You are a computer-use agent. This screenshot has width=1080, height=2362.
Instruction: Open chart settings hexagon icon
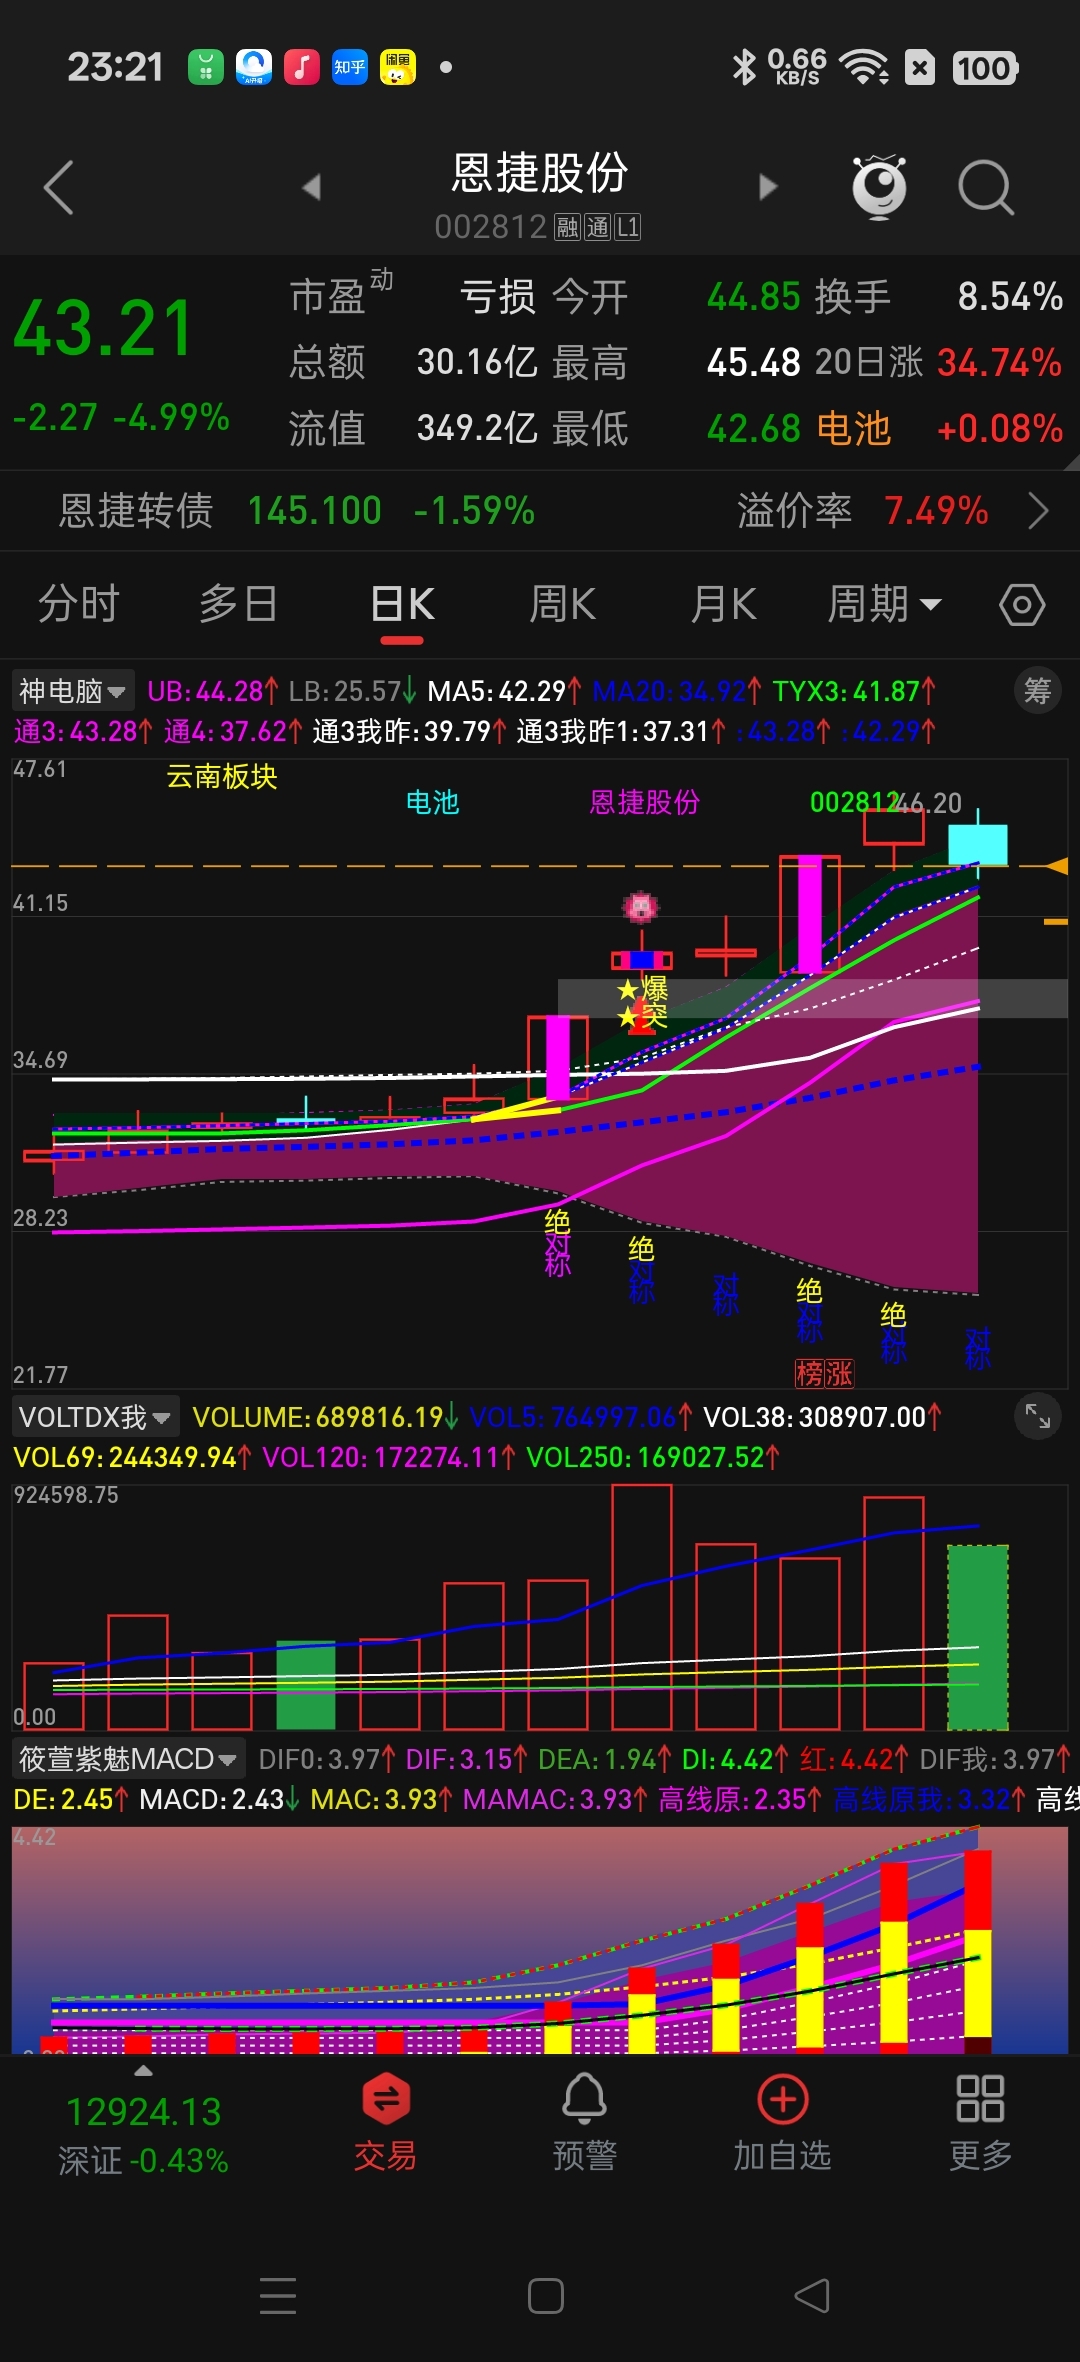tap(1022, 605)
